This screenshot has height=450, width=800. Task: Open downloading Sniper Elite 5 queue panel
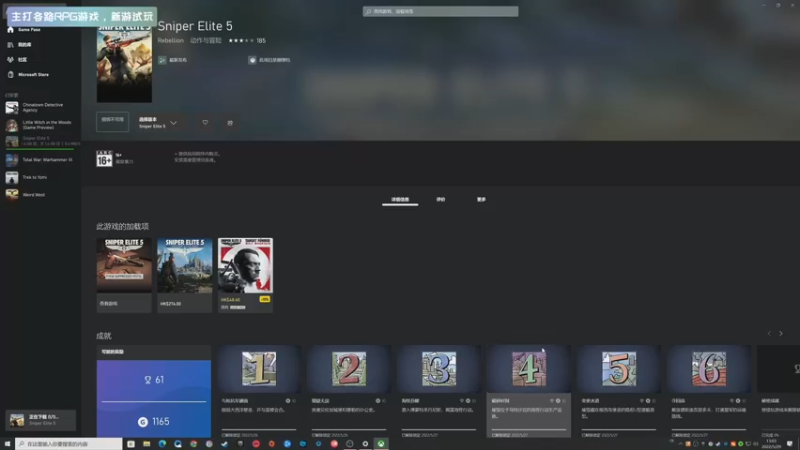pos(41,420)
